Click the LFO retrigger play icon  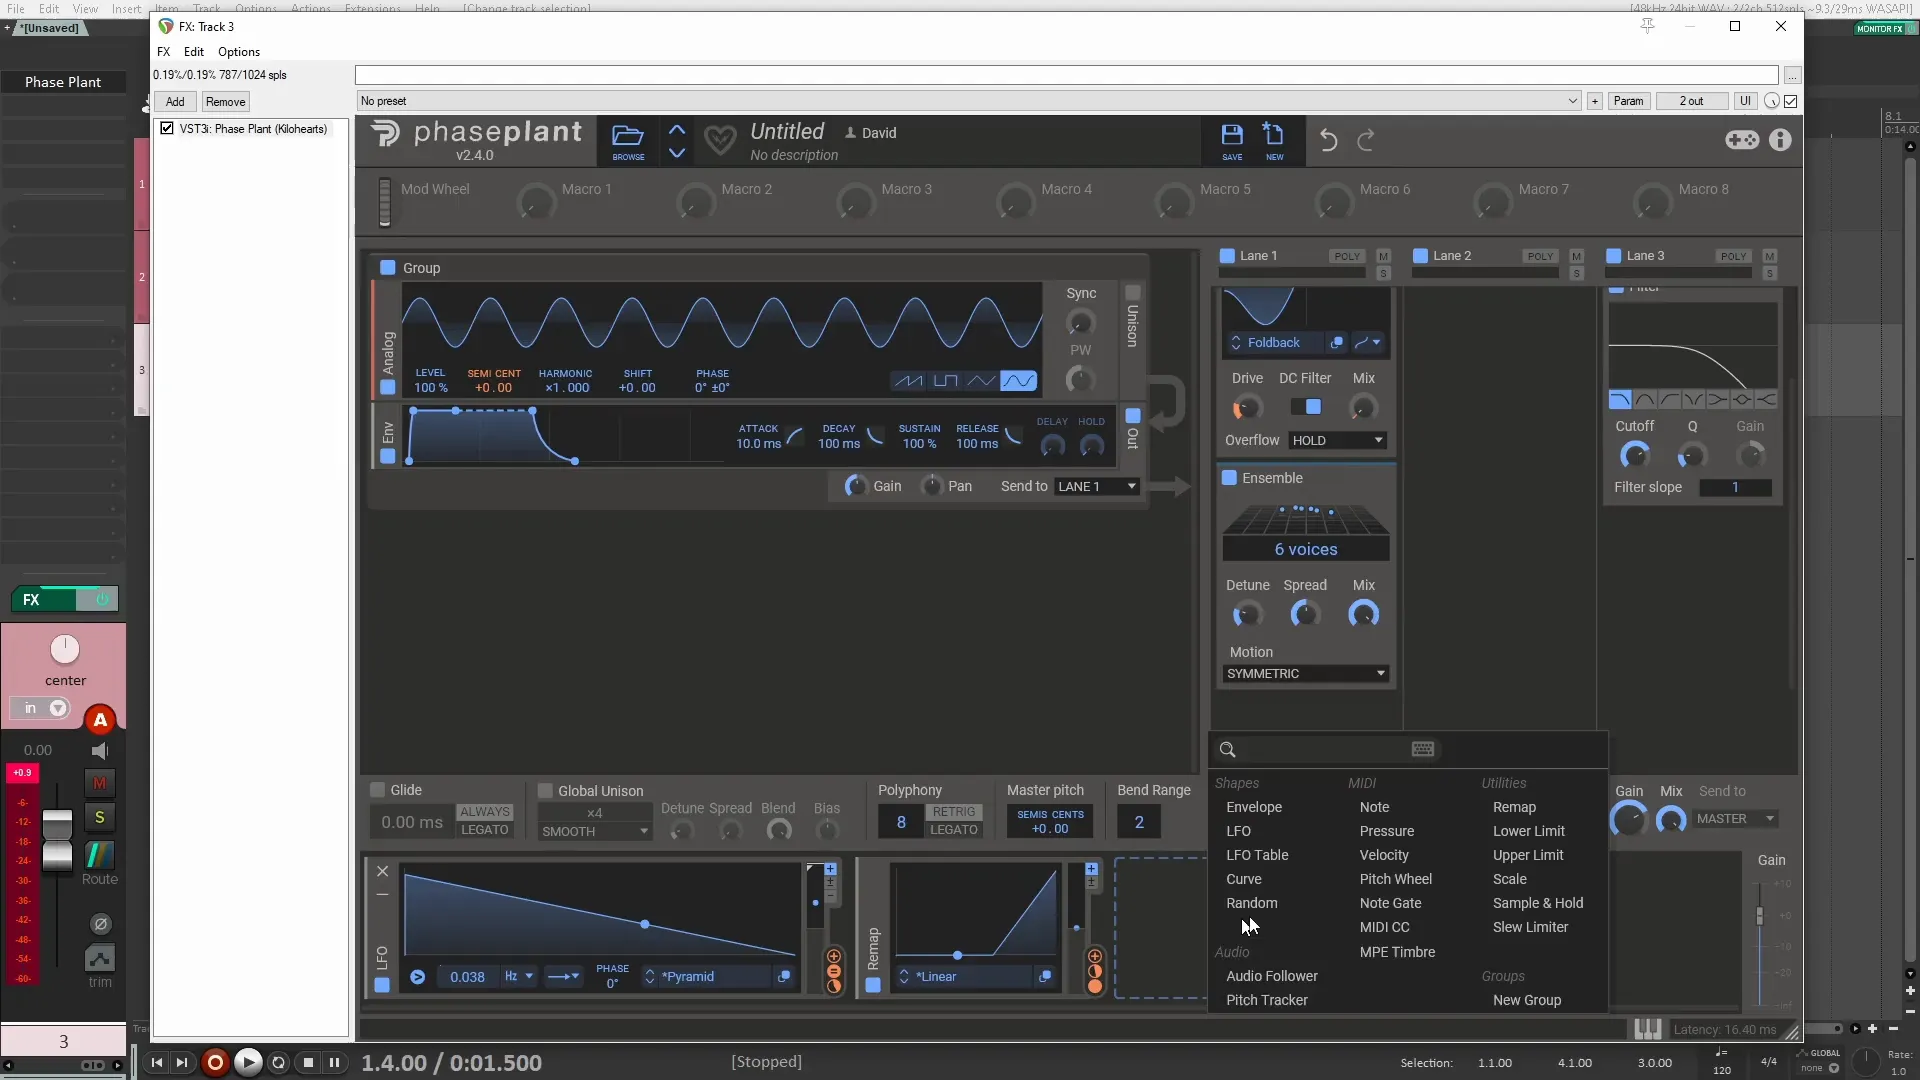[x=418, y=977]
